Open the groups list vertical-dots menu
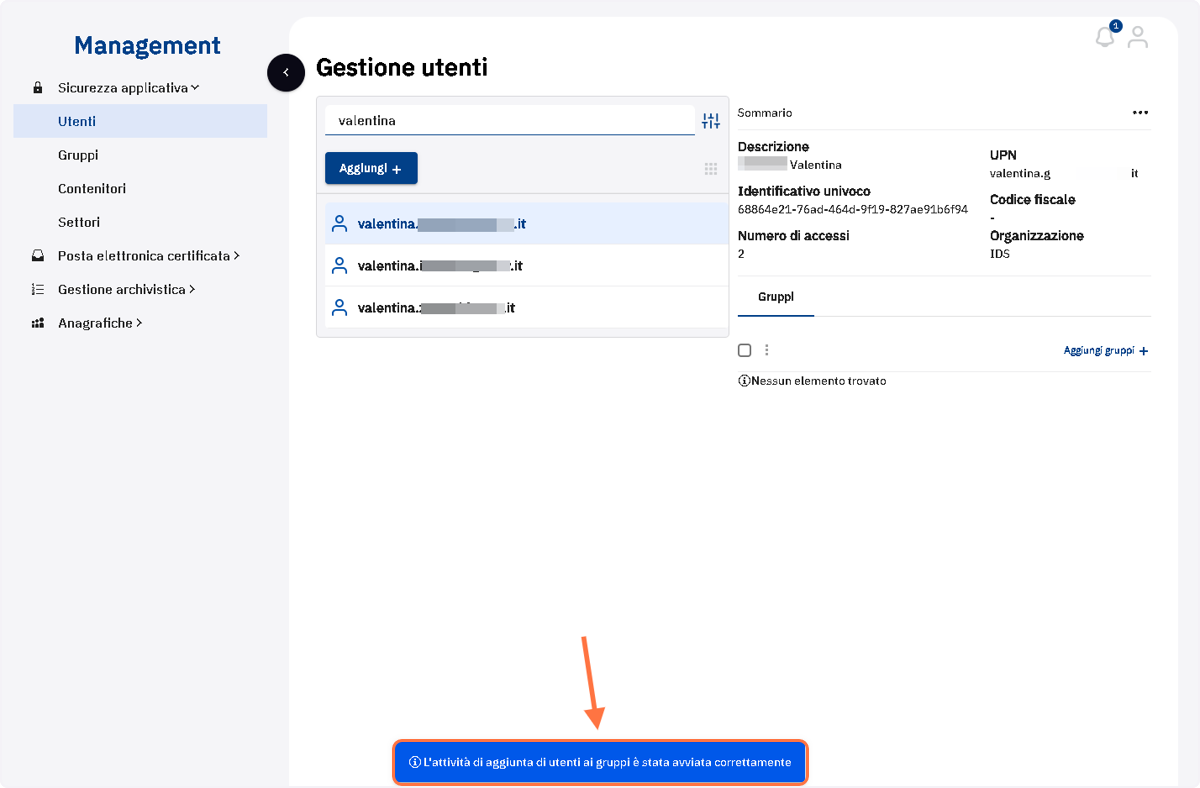 pyautogui.click(x=767, y=350)
